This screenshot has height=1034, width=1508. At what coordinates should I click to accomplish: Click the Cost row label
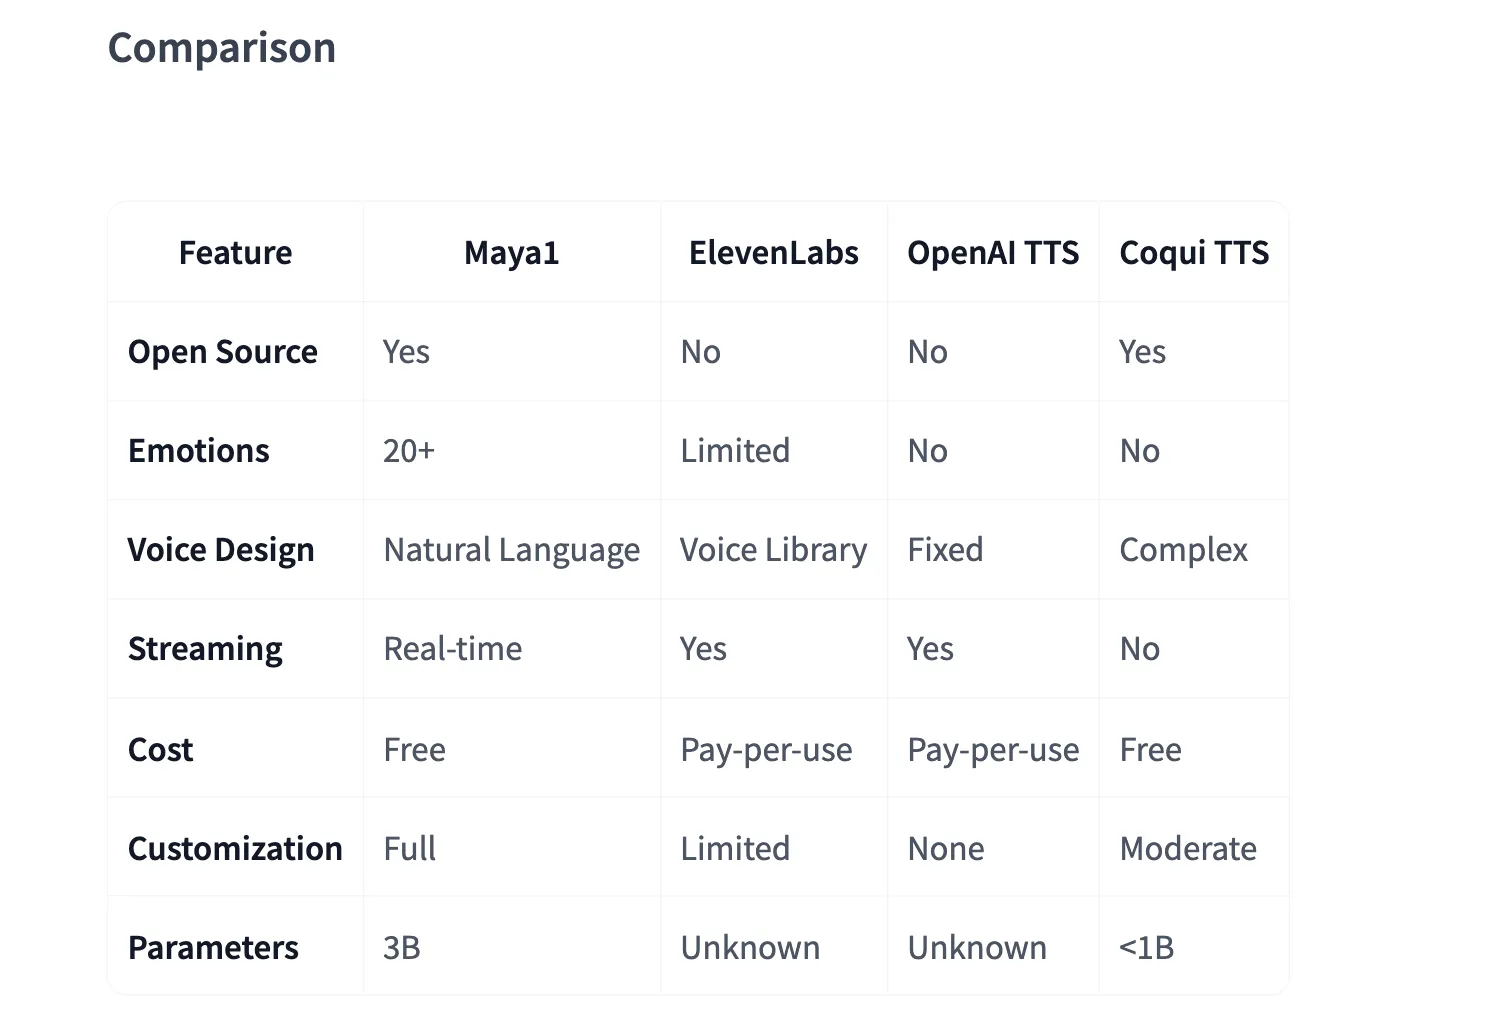coord(160,750)
